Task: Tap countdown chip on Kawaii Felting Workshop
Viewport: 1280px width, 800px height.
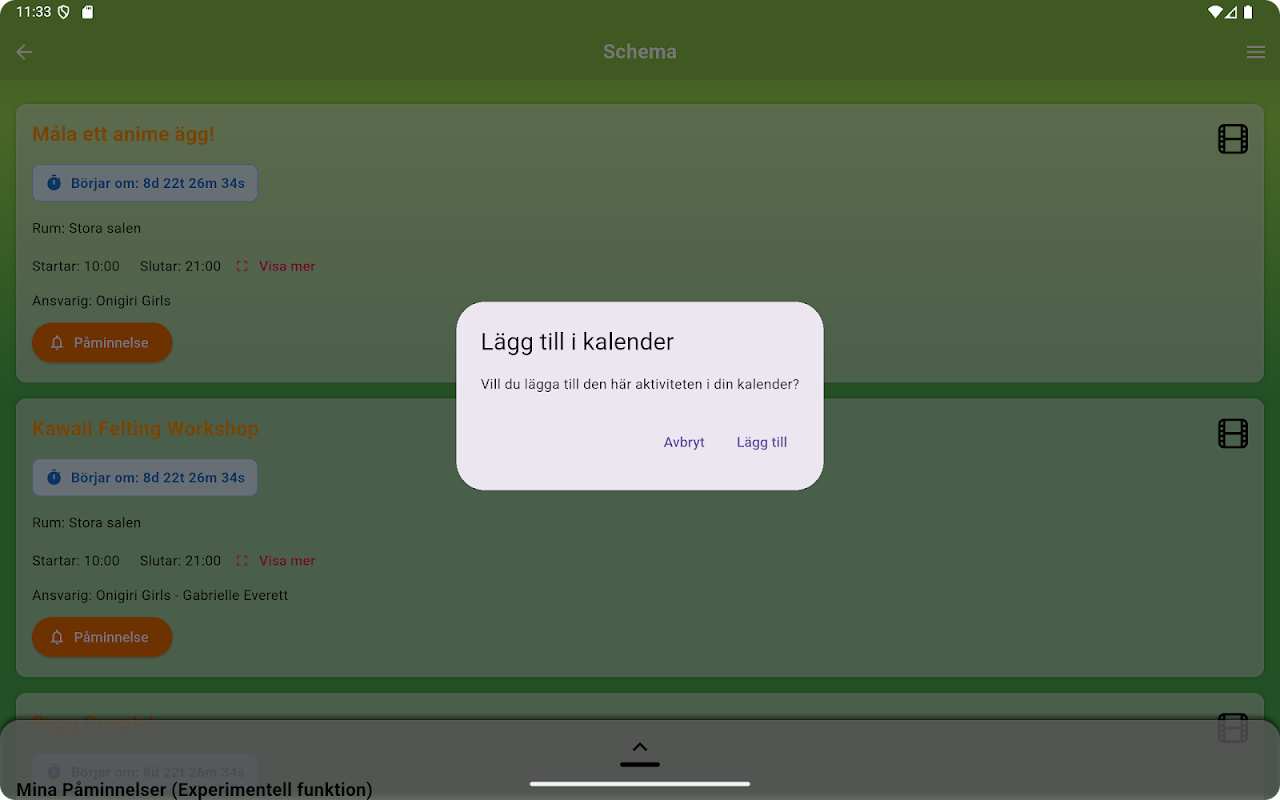Action: coord(145,477)
